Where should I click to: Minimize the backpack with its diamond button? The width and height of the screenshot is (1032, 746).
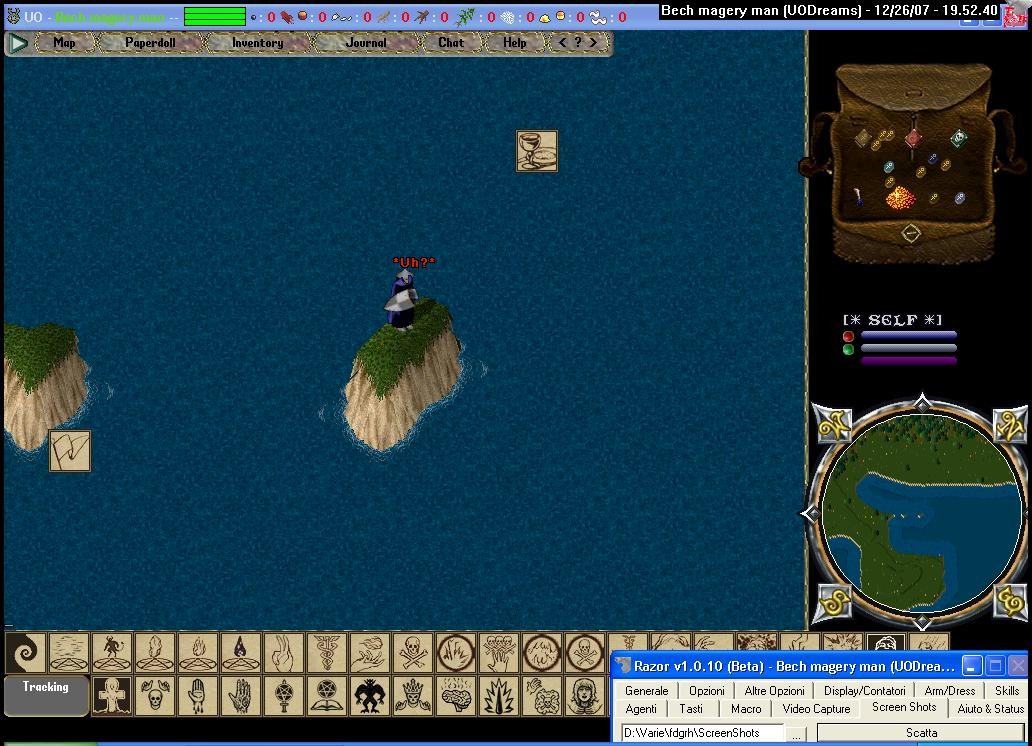coord(910,233)
